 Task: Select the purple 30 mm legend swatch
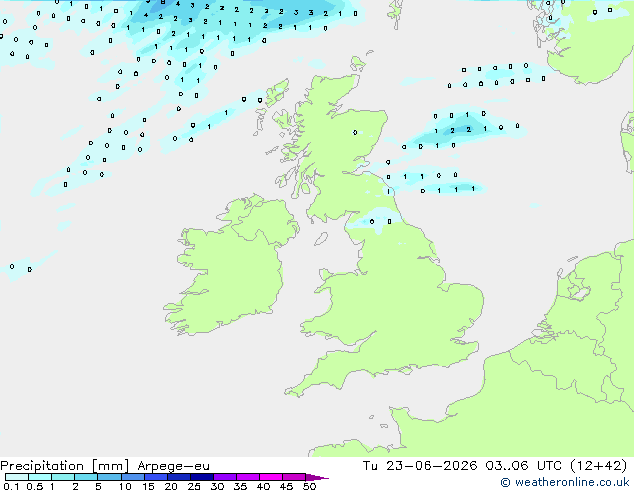[225, 477]
